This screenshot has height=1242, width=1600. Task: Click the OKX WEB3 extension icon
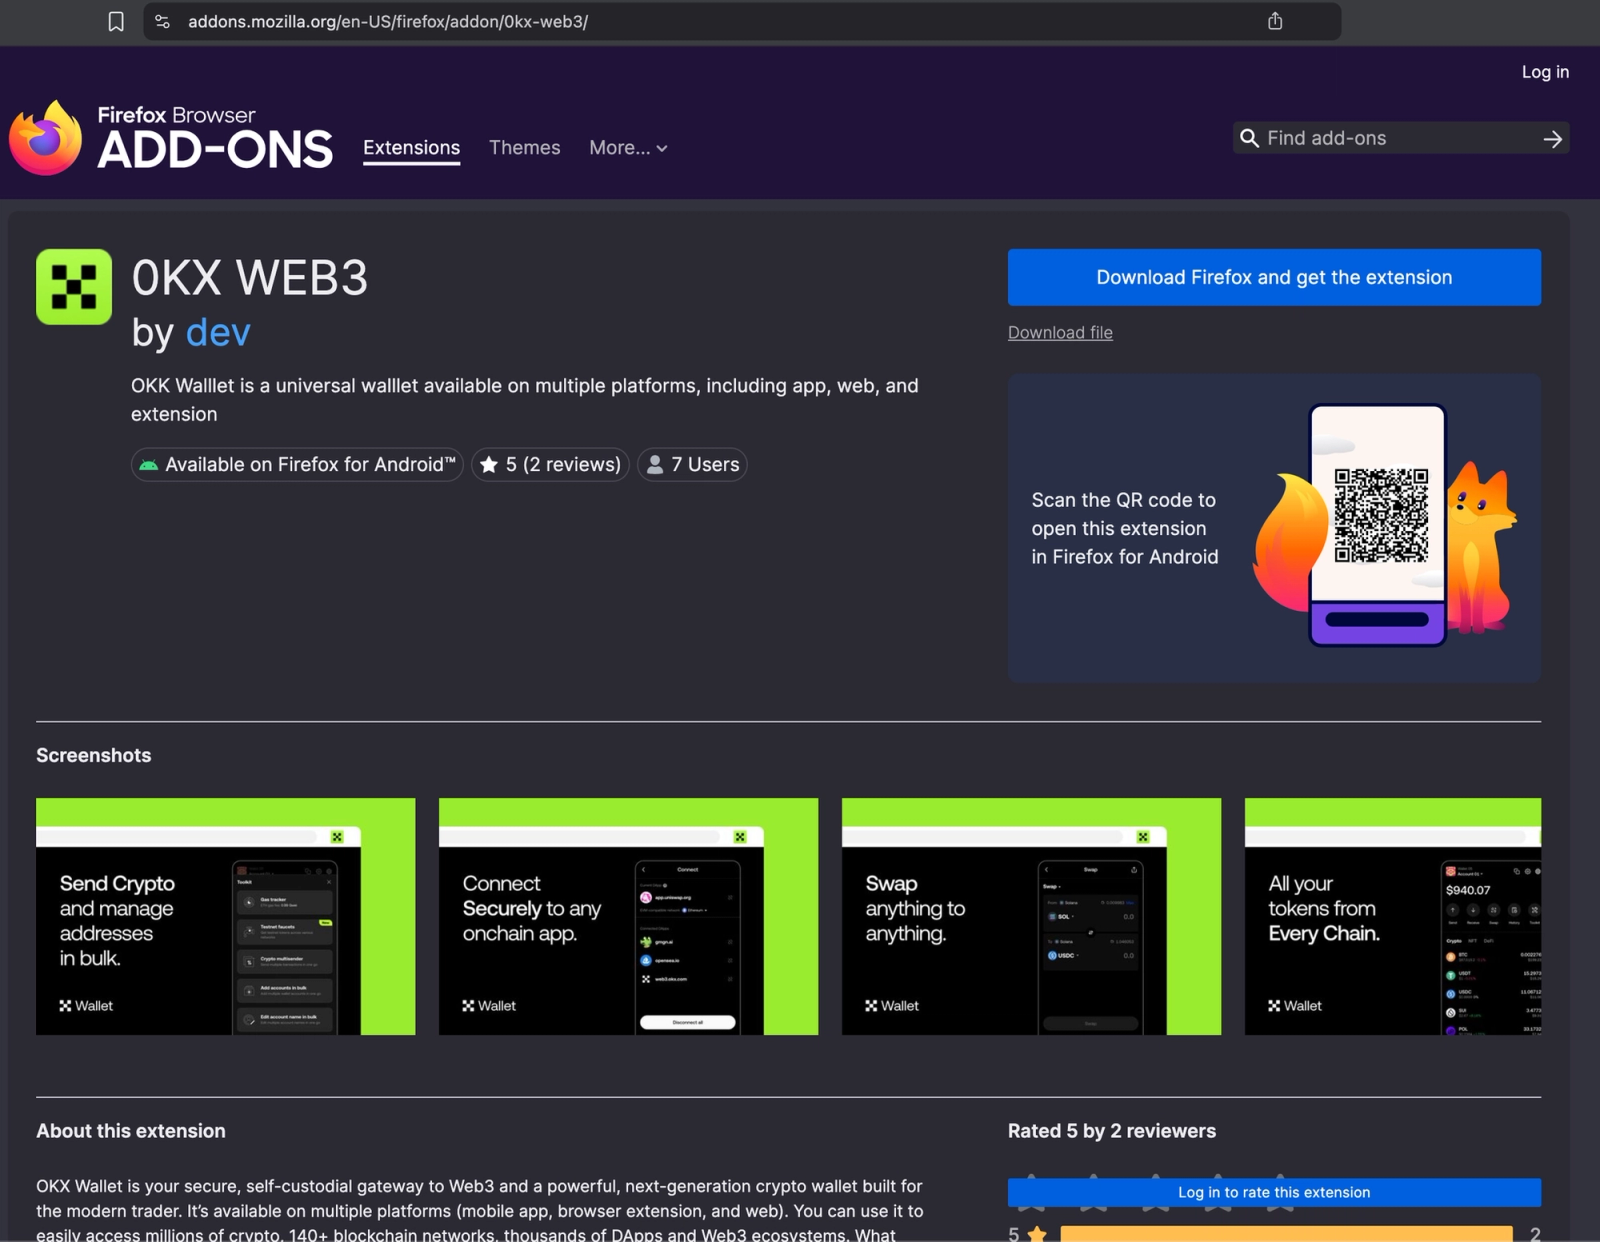pos(74,287)
